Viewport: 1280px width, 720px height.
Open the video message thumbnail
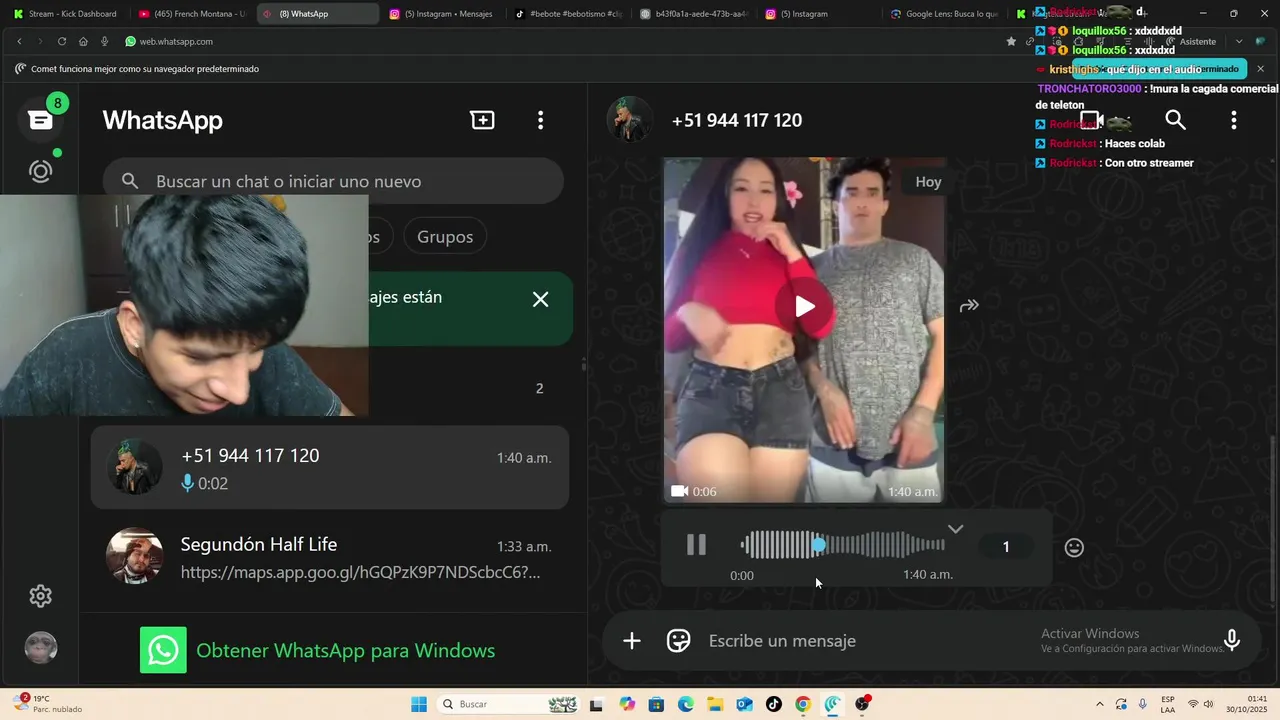pyautogui.click(x=804, y=330)
